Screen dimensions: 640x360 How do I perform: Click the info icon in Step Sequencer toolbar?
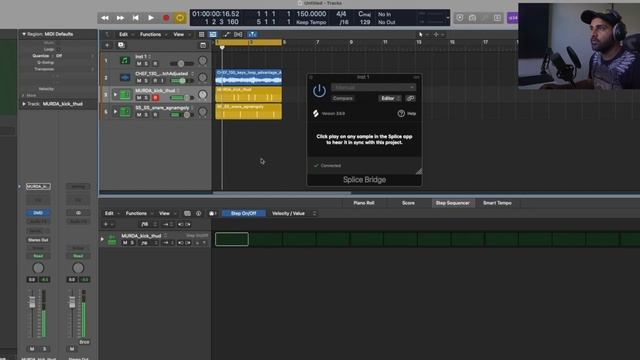click(198, 213)
